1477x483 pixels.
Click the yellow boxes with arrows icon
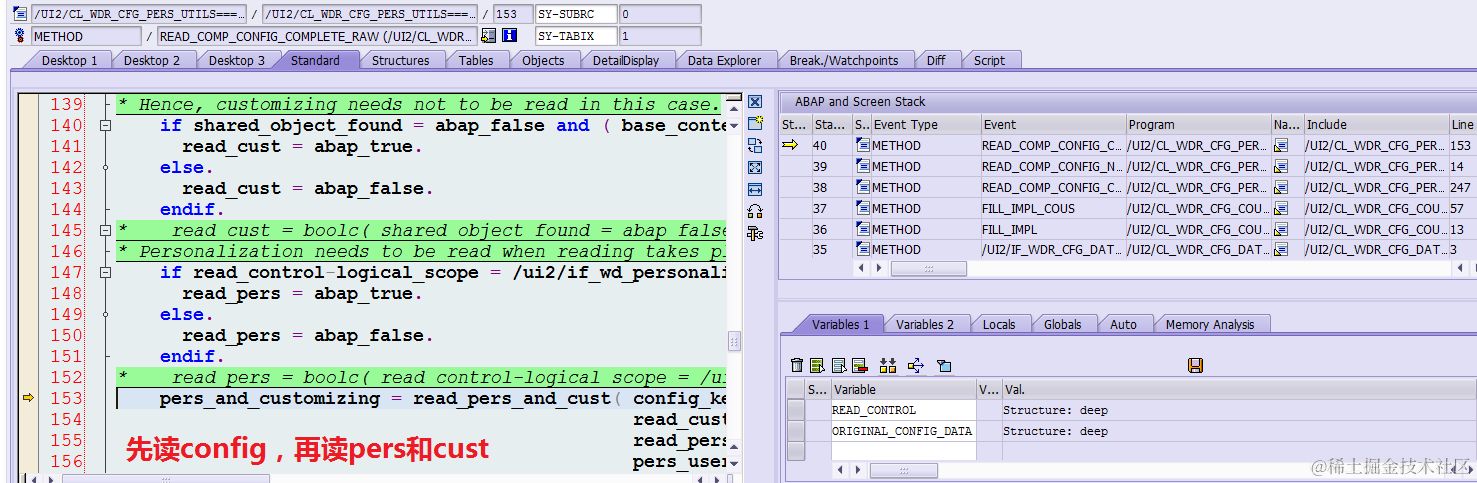(888, 366)
